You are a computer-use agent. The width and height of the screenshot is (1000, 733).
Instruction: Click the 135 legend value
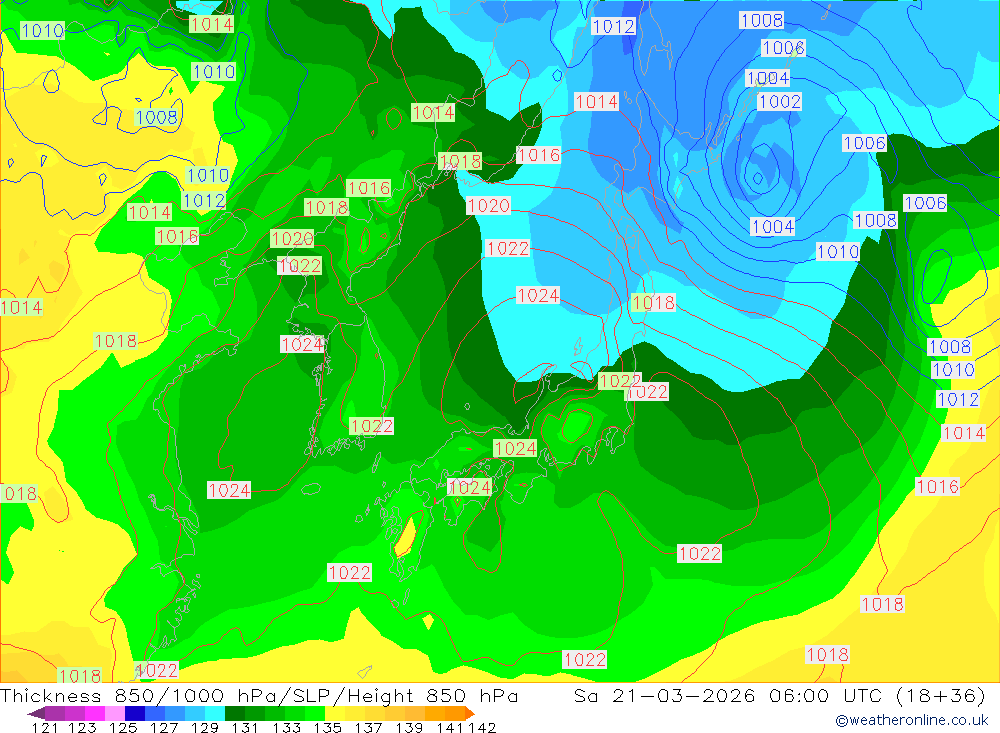(x=328, y=727)
